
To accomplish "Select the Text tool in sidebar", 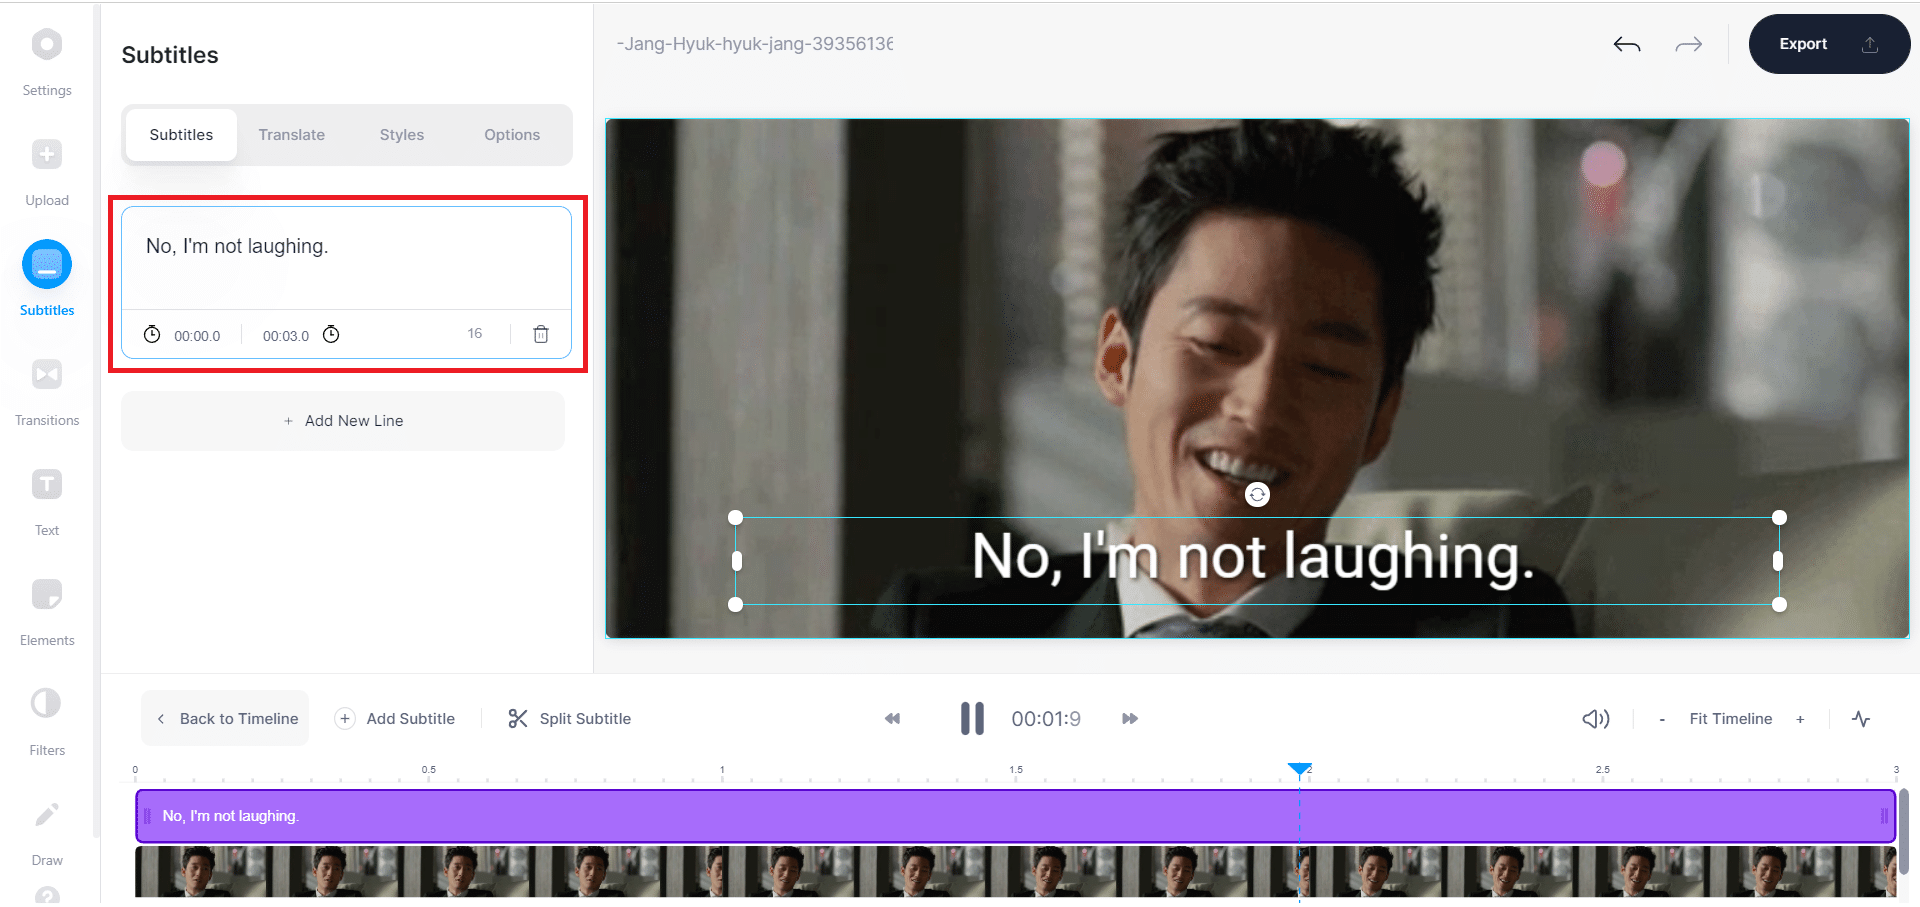I will point(47,485).
